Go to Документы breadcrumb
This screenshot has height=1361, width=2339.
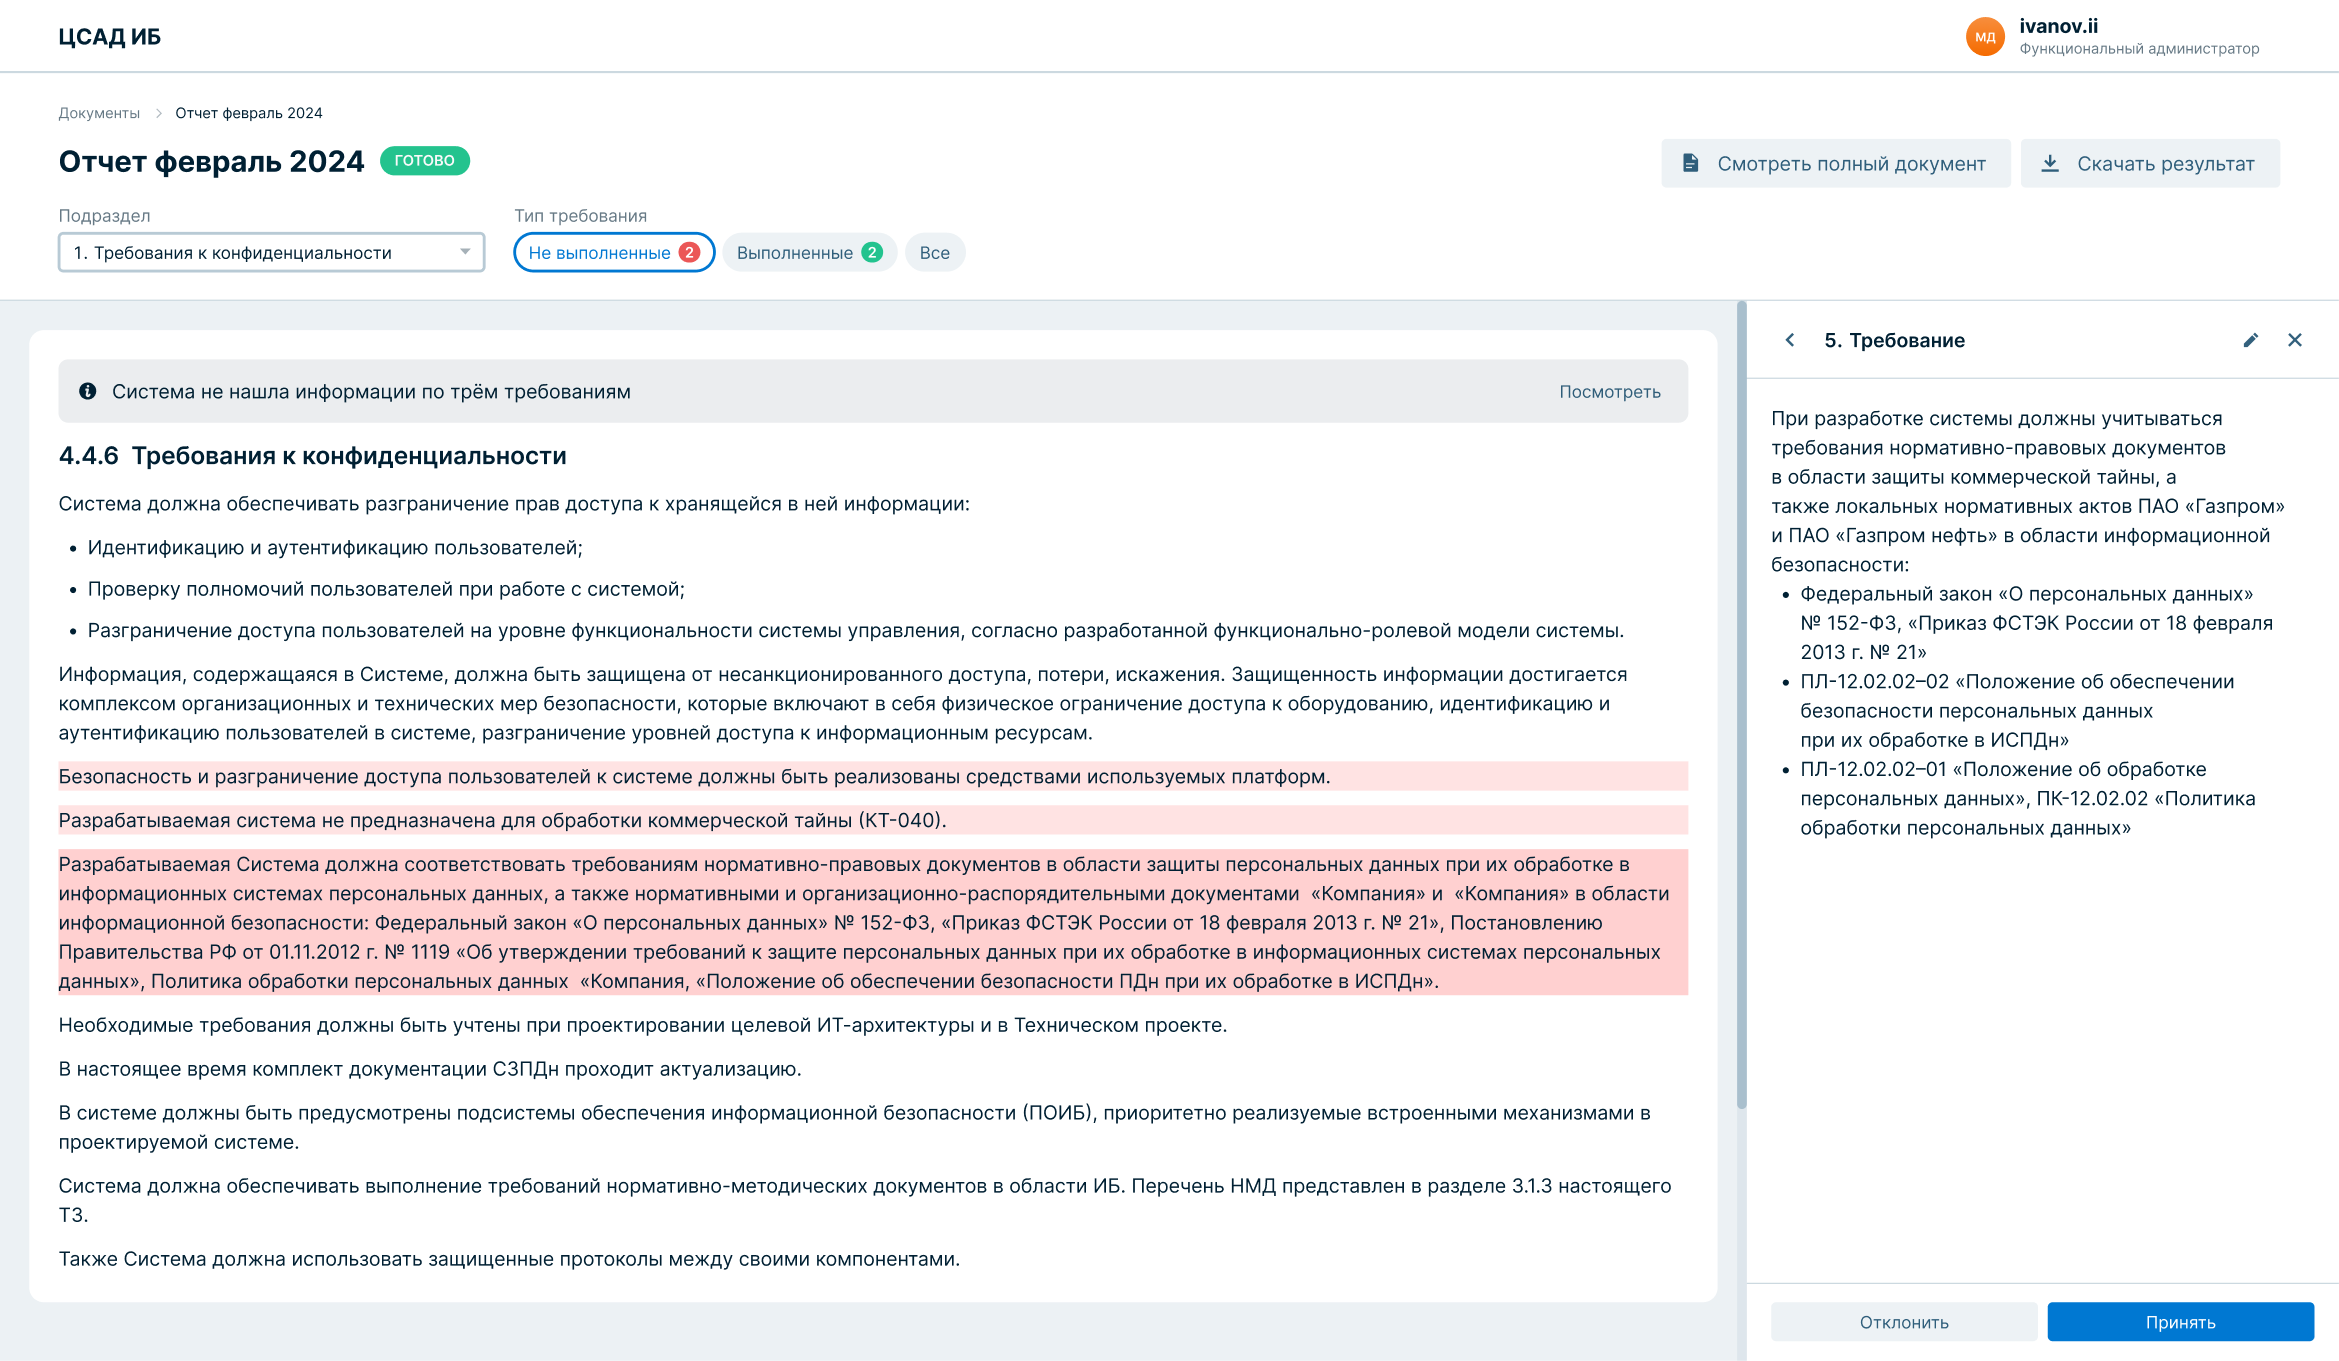pyautogui.click(x=99, y=113)
